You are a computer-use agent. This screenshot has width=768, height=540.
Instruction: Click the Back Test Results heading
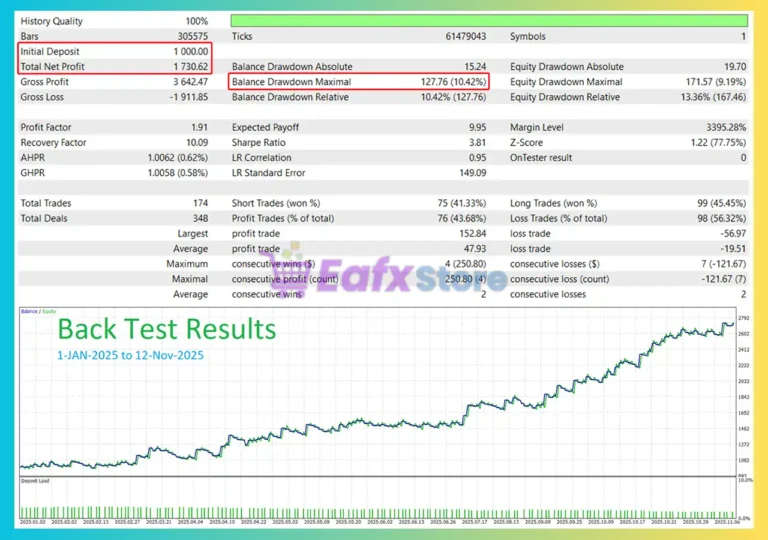point(167,329)
